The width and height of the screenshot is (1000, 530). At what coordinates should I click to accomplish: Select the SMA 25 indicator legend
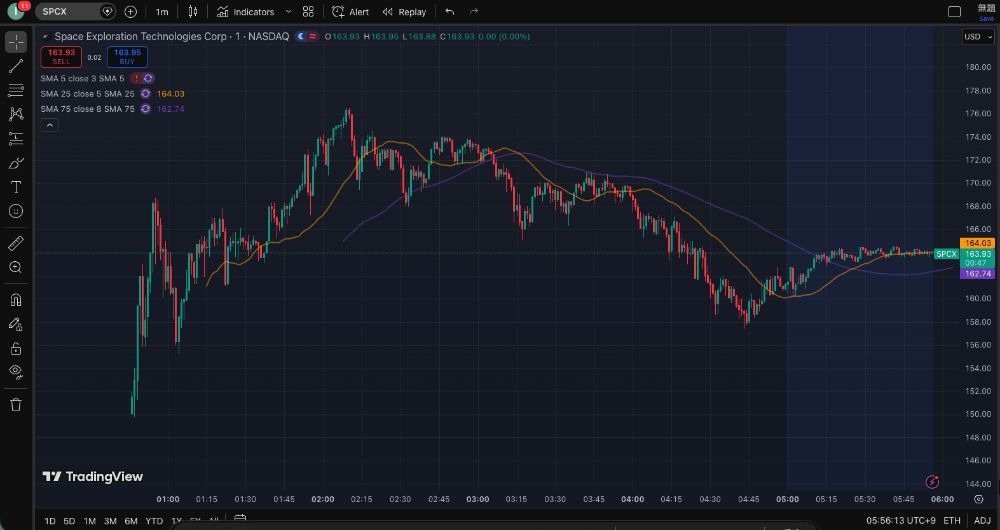87,94
